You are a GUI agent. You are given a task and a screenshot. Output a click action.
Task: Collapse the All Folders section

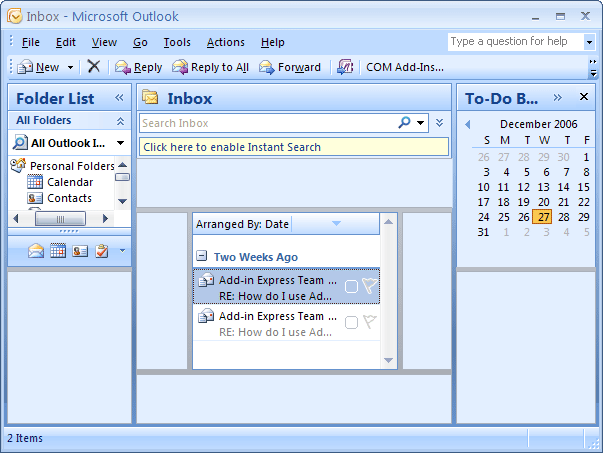pos(120,121)
